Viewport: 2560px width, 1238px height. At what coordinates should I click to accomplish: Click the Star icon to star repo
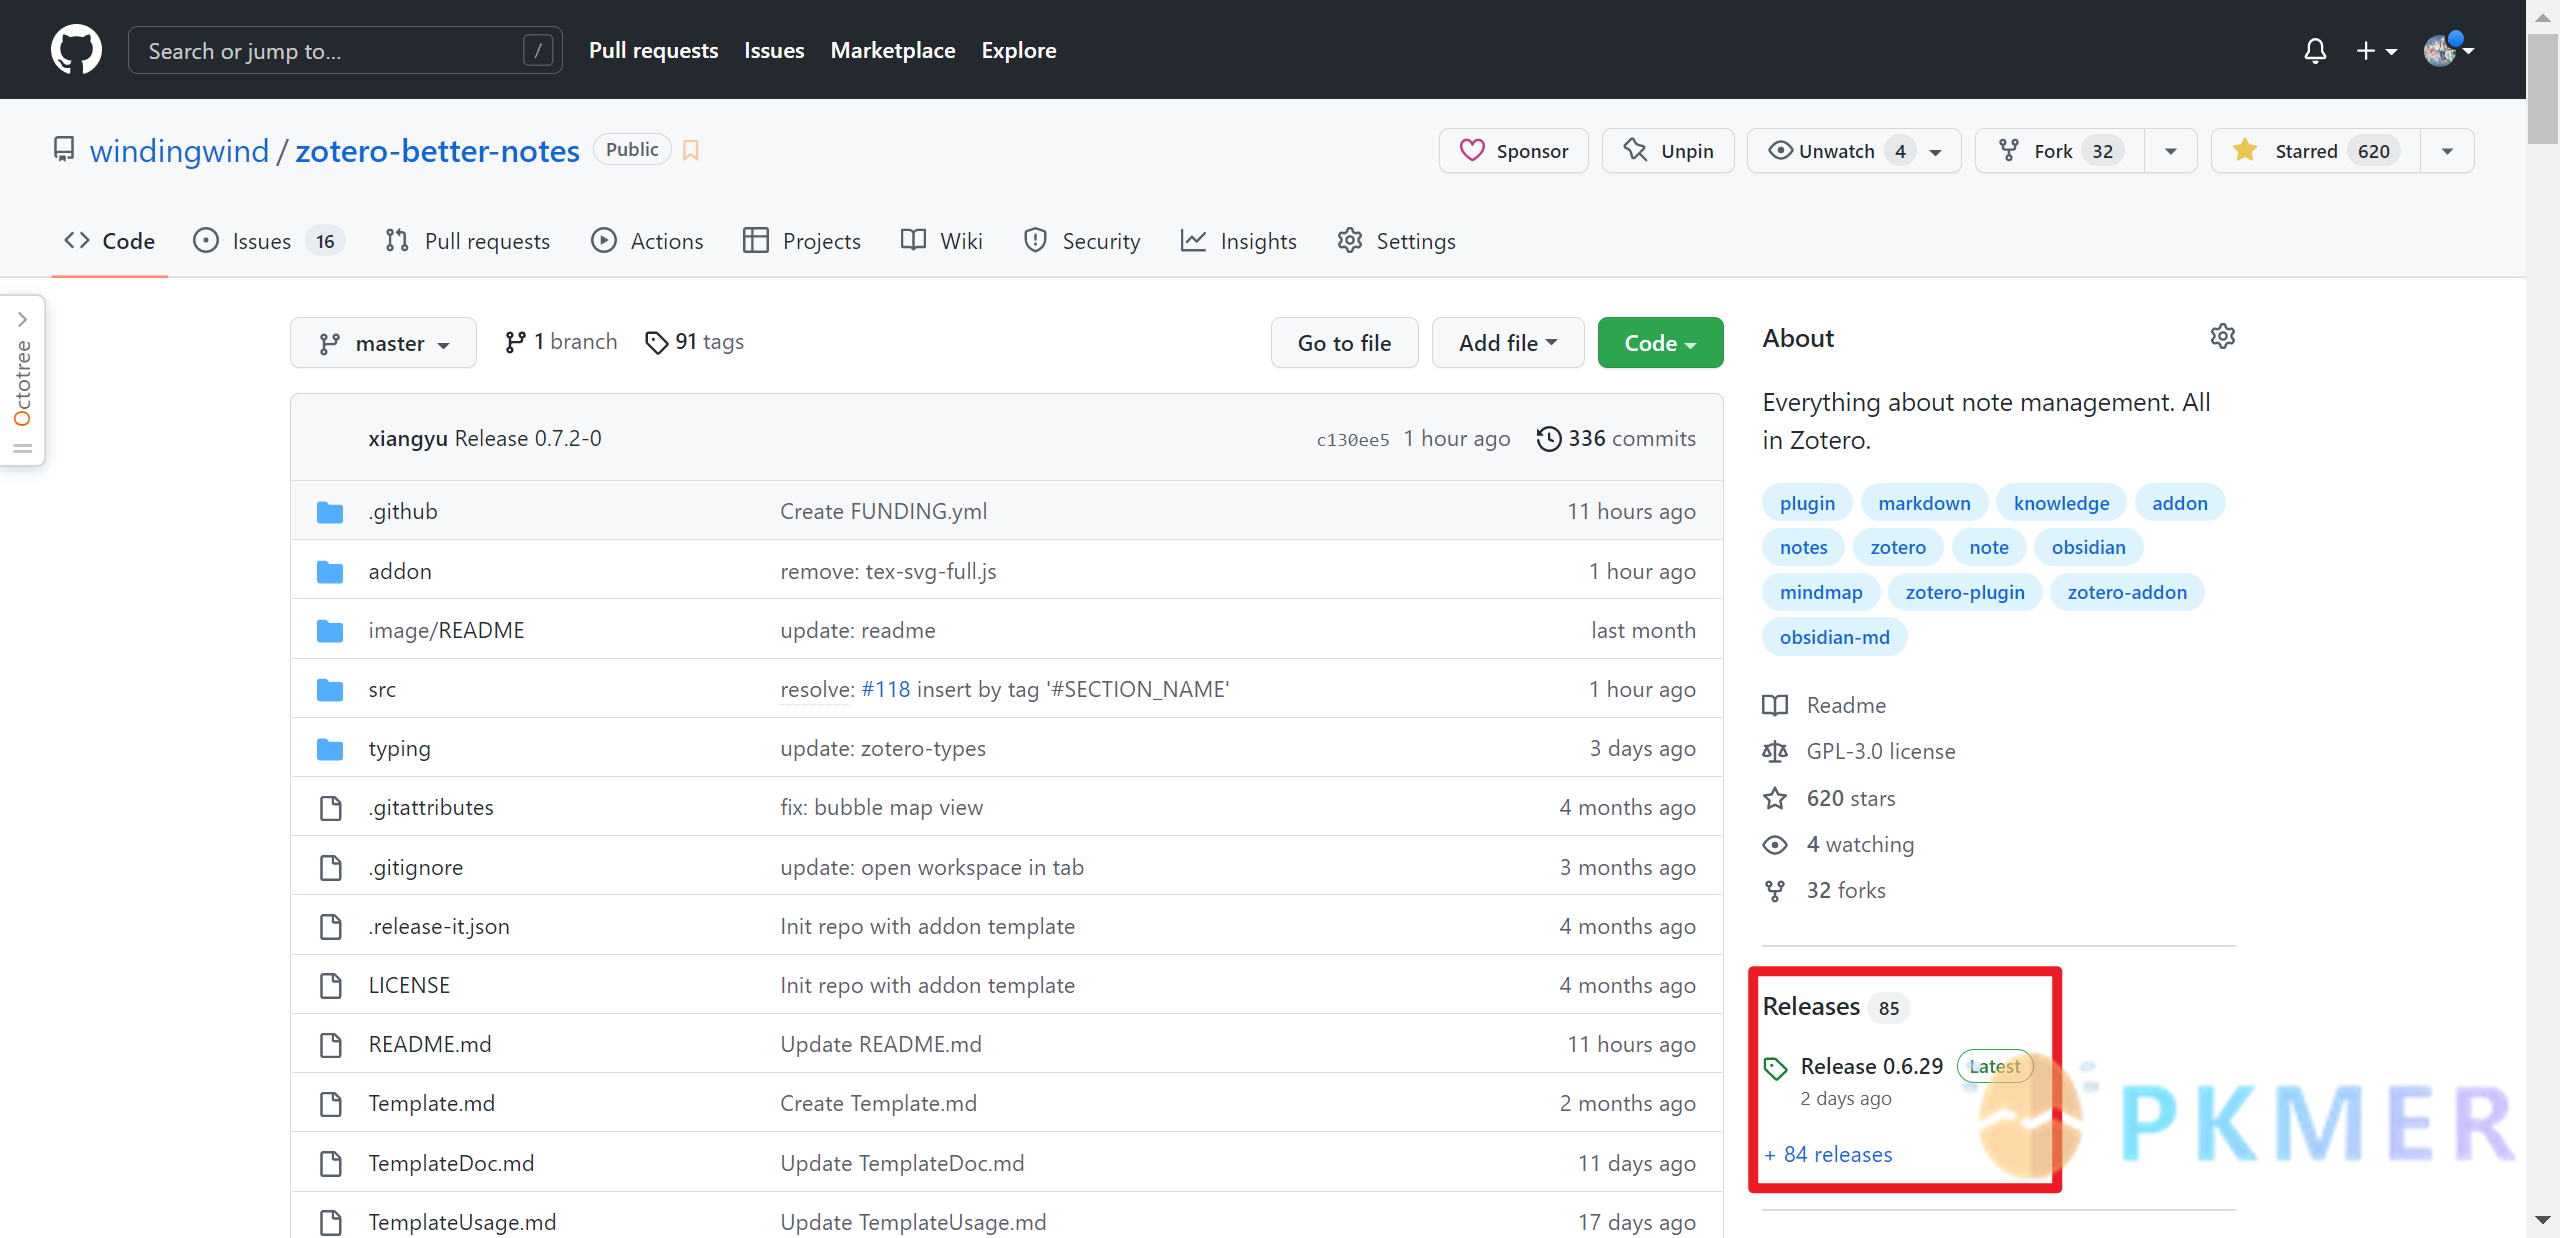click(x=2250, y=150)
